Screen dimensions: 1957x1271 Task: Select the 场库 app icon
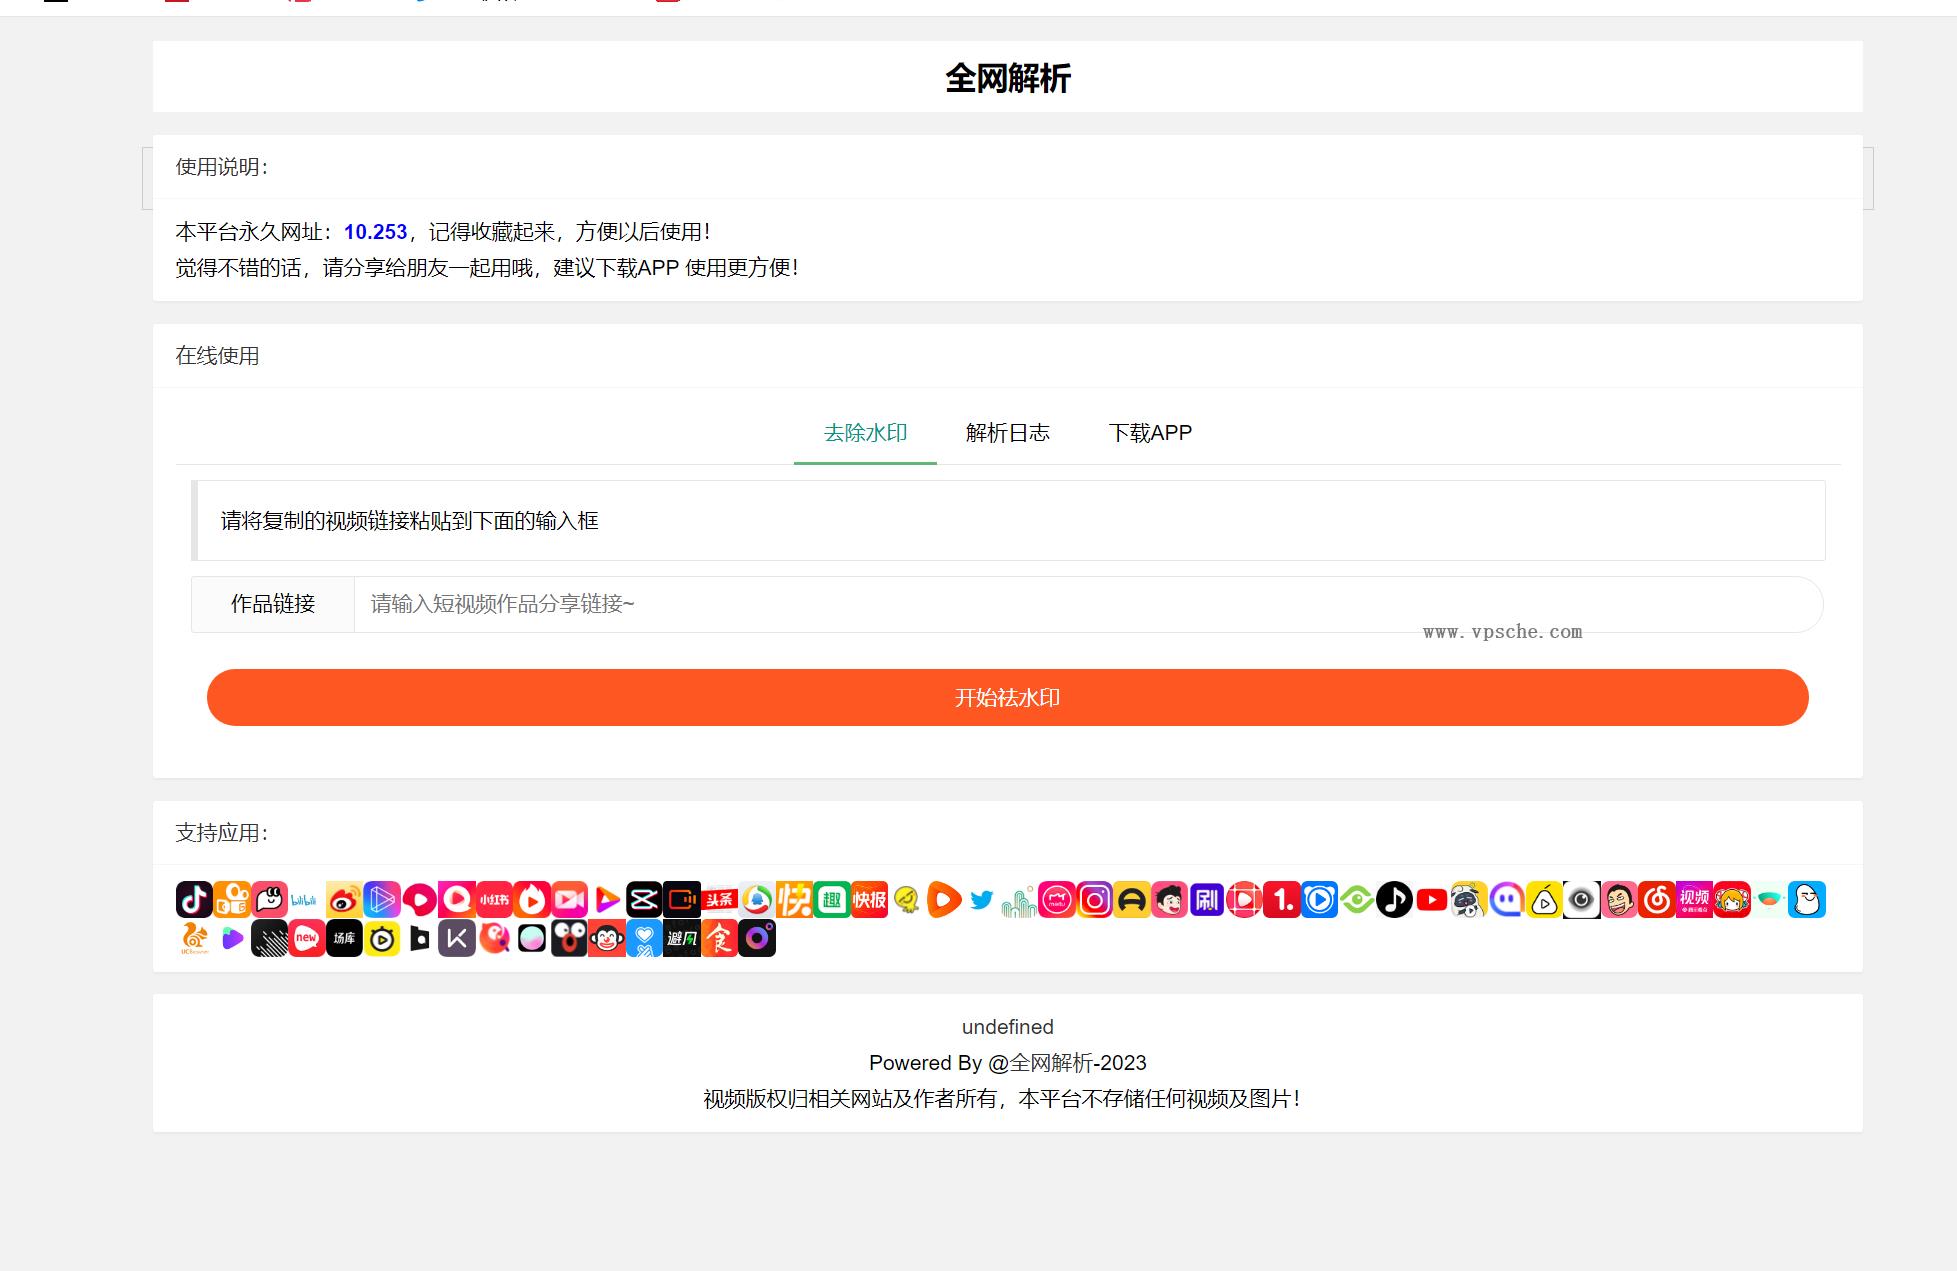coord(344,939)
